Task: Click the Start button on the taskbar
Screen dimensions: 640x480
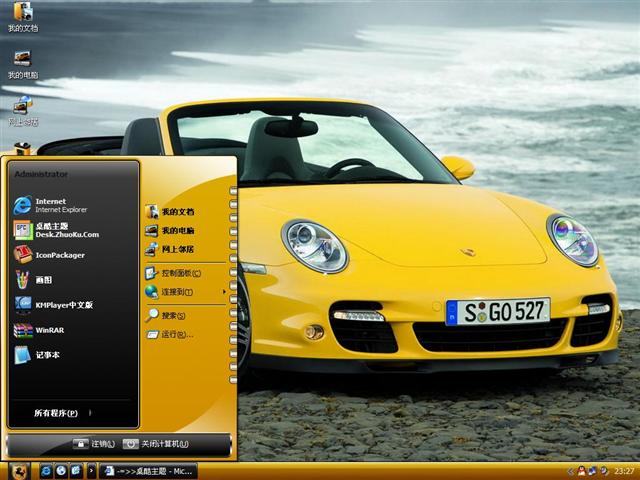Action: [x=18, y=470]
